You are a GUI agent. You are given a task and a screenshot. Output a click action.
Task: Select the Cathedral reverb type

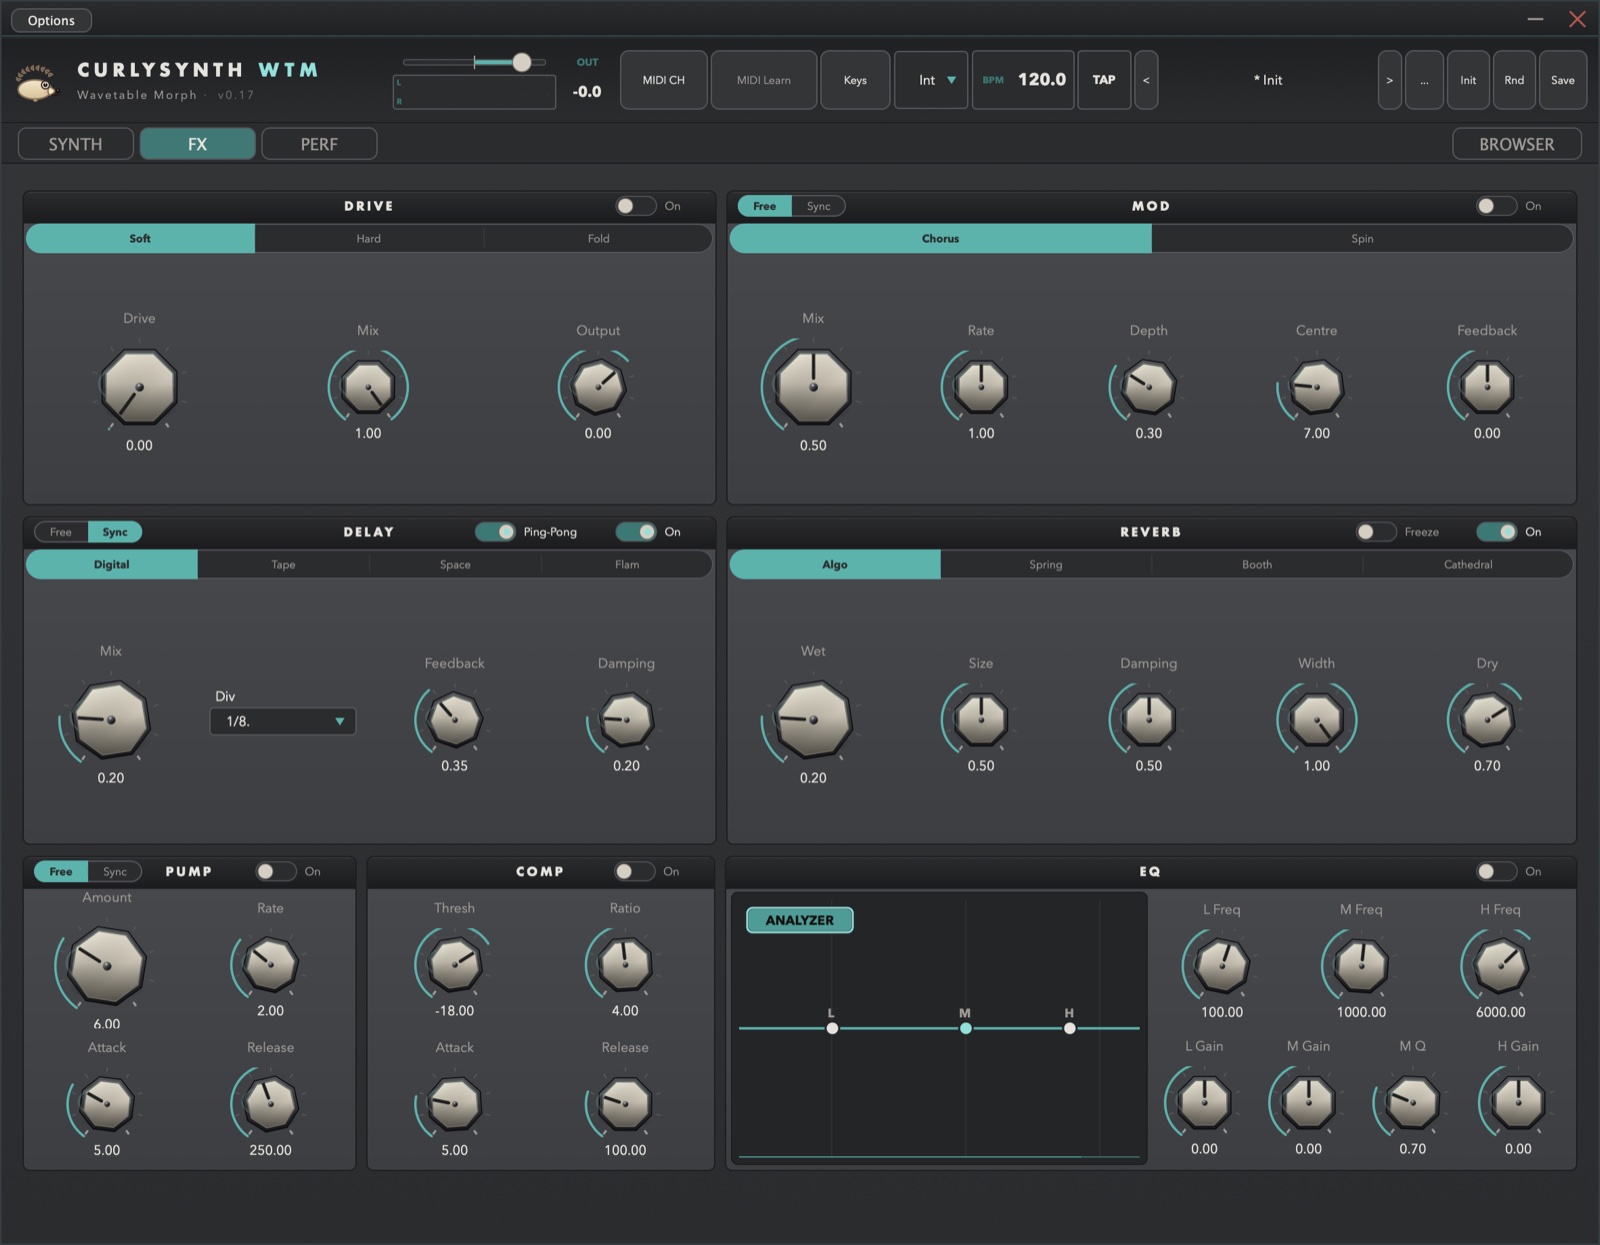1467,564
